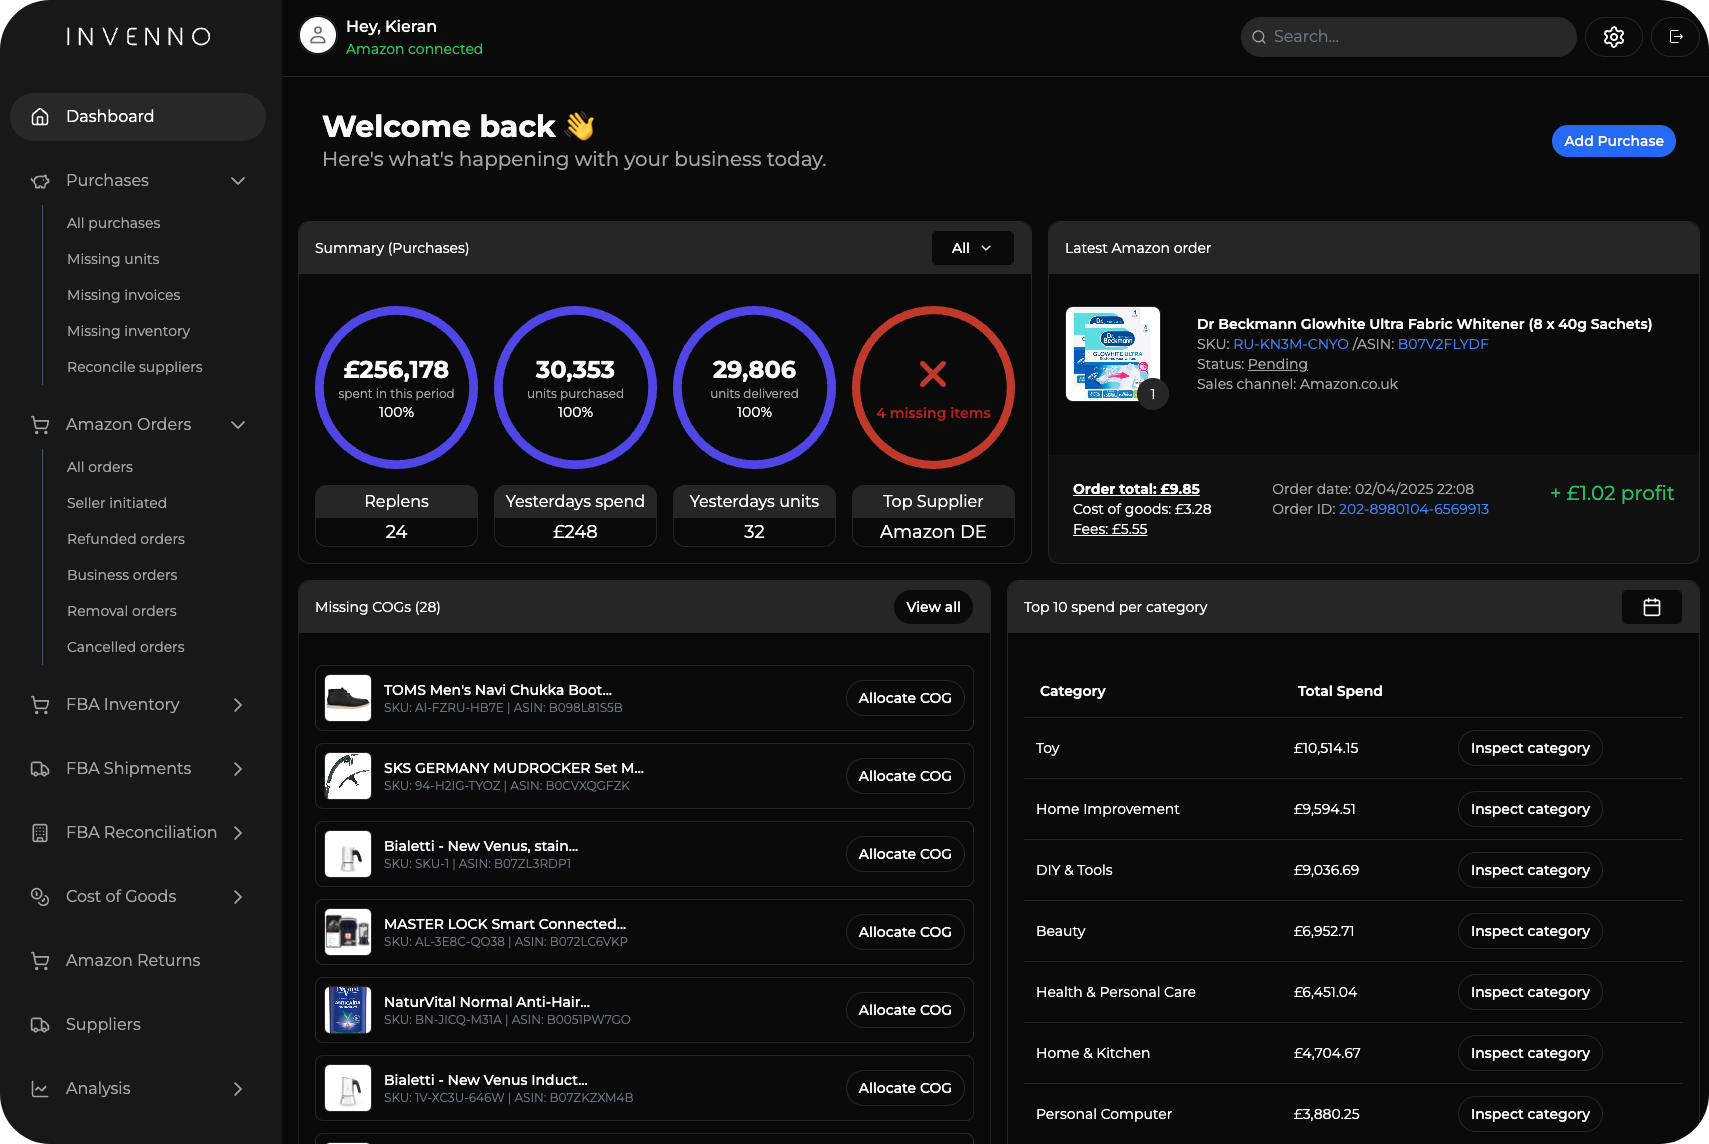
Task: Click the Amazon Returns cart icon
Action: click(x=40, y=961)
